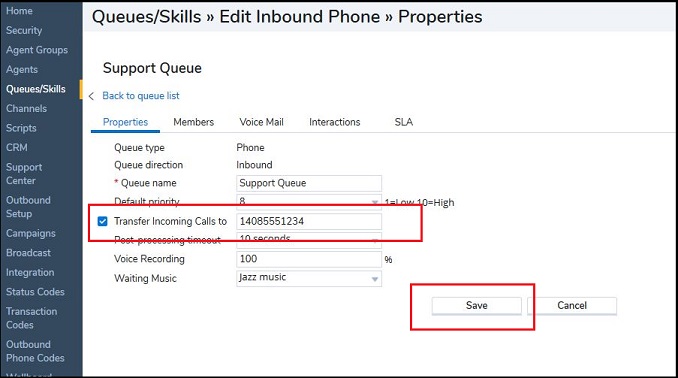
Task: Open the SLA tab
Action: pyautogui.click(x=404, y=122)
